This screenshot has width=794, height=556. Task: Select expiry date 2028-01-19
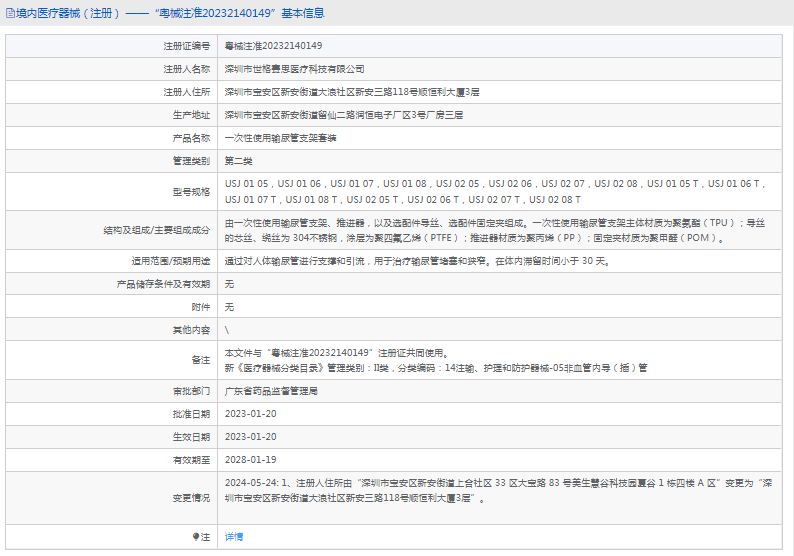pyautogui.click(x=251, y=460)
